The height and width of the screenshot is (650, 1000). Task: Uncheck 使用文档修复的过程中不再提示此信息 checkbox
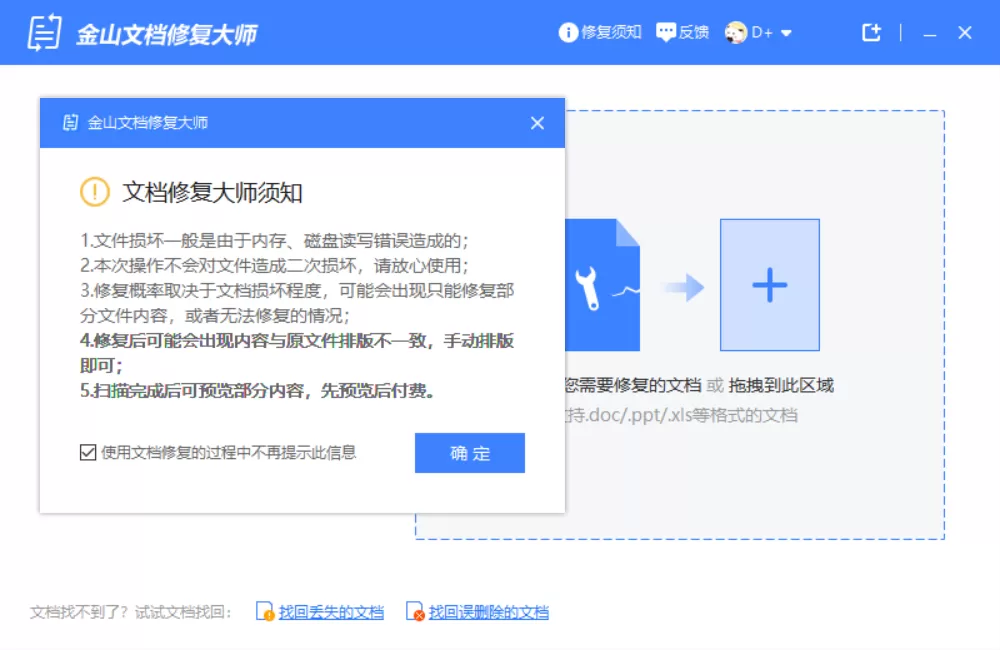[x=88, y=452]
